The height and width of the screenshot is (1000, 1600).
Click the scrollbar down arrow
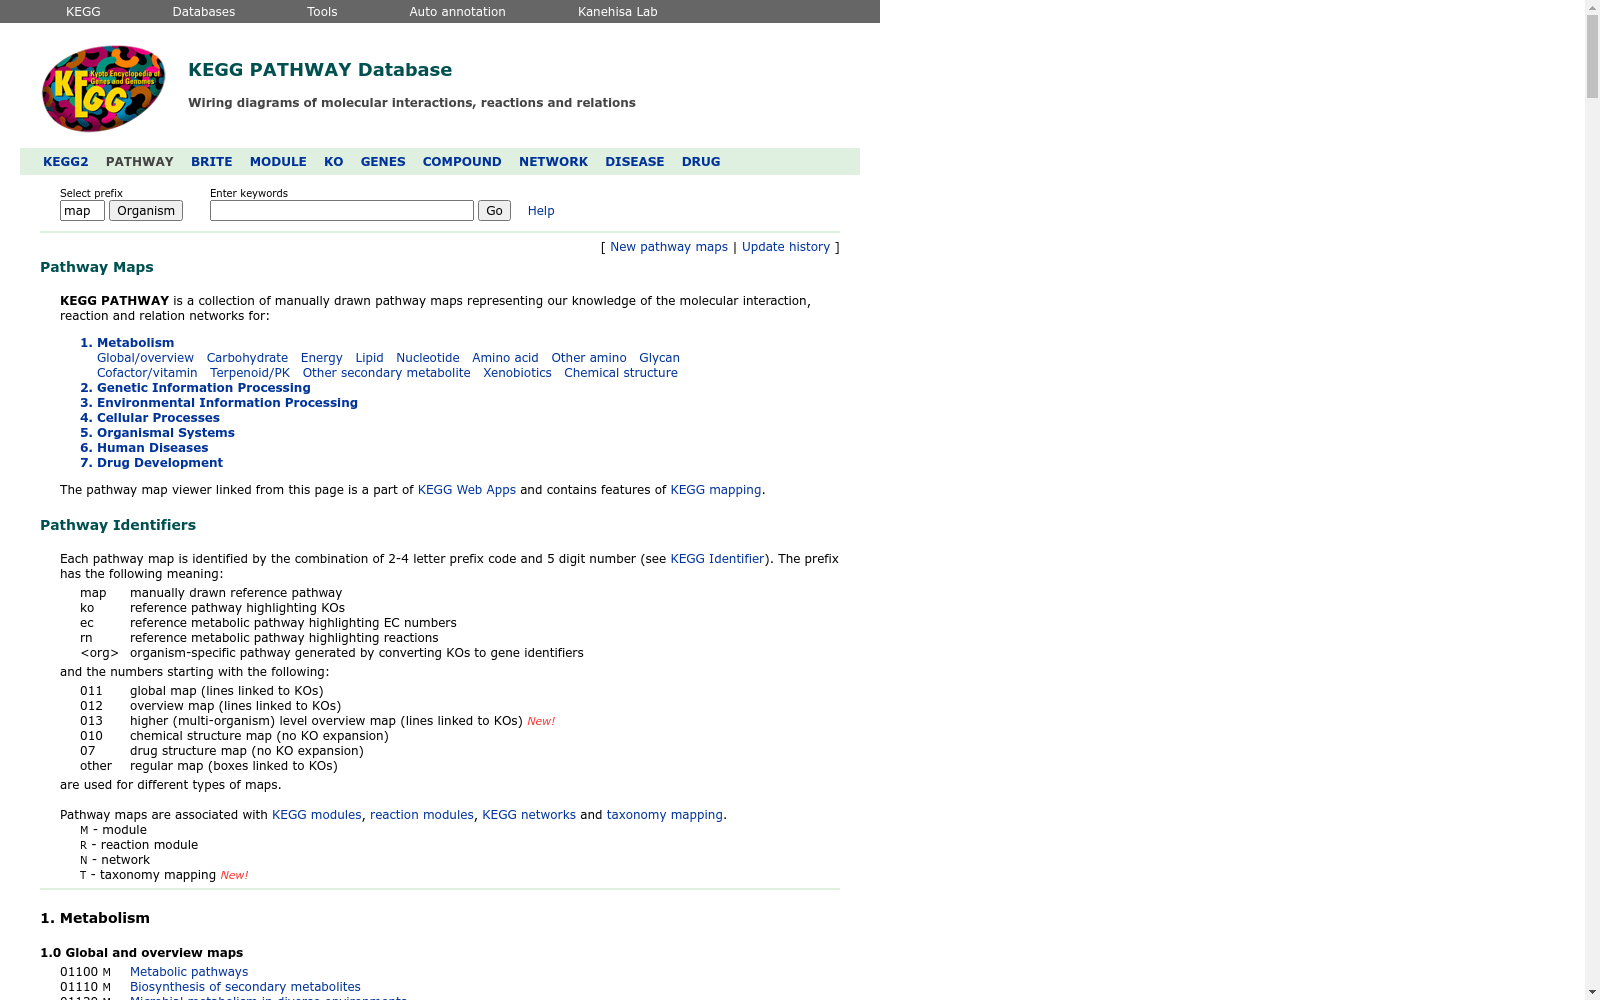pyautogui.click(x=1592, y=992)
